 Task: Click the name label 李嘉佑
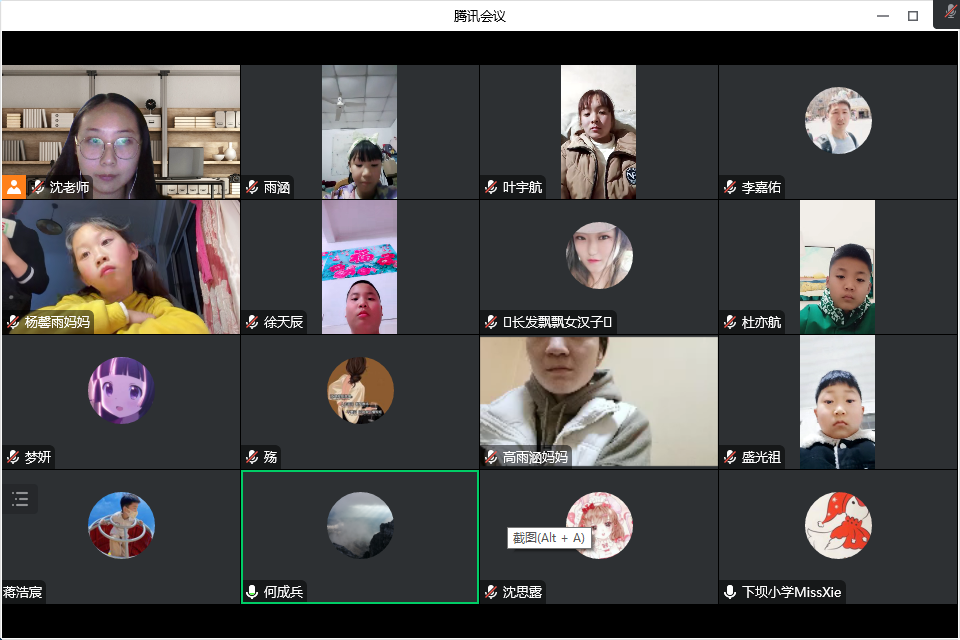coord(761,187)
